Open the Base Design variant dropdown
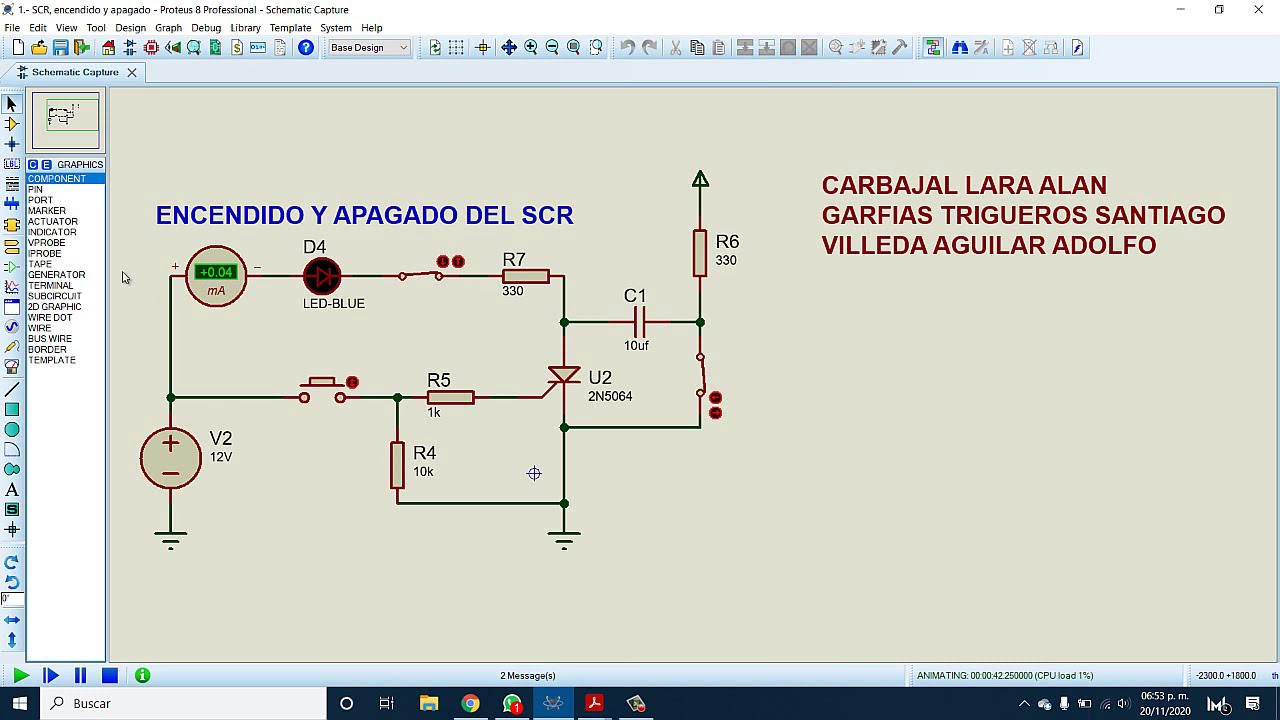1280x720 pixels. (x=369, y=47)
